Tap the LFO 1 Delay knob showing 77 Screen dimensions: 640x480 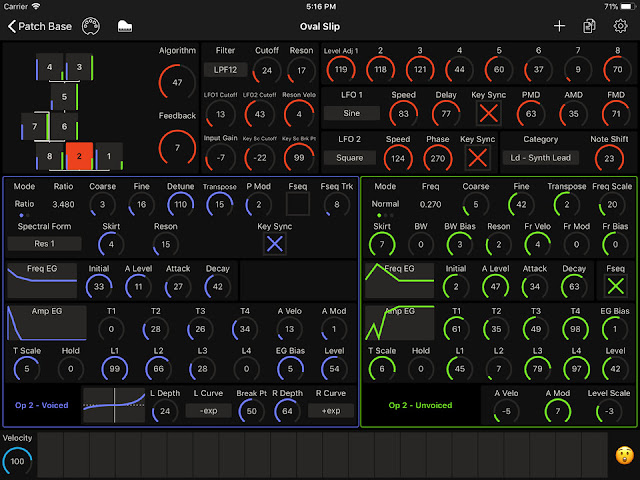pos(446,114)
